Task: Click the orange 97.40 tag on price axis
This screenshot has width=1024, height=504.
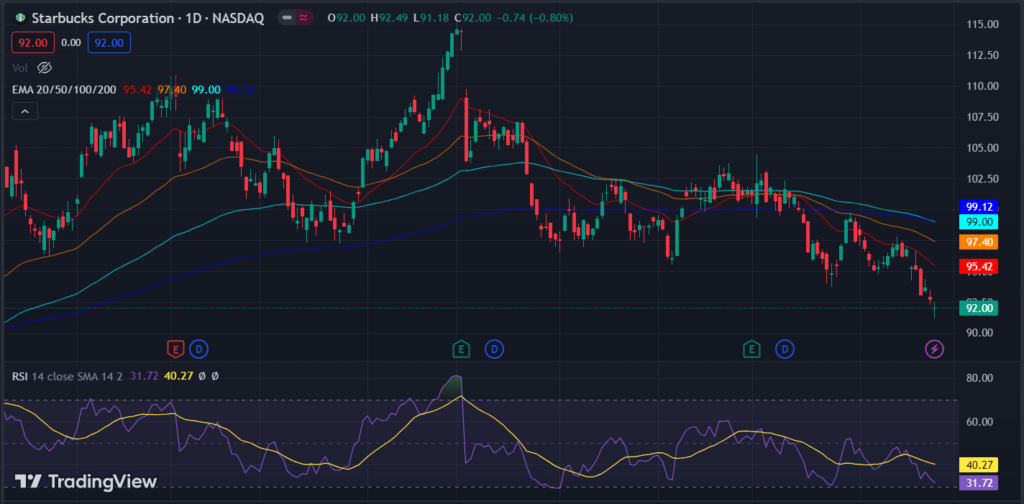Action: (x=979, y=242)
